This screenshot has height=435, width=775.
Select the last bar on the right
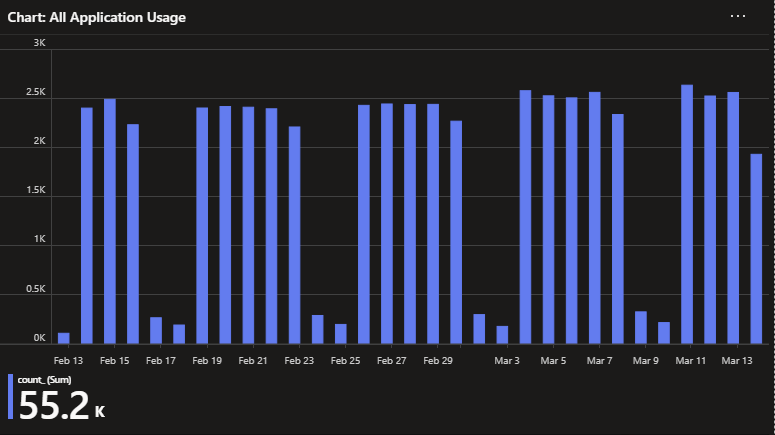756,248
